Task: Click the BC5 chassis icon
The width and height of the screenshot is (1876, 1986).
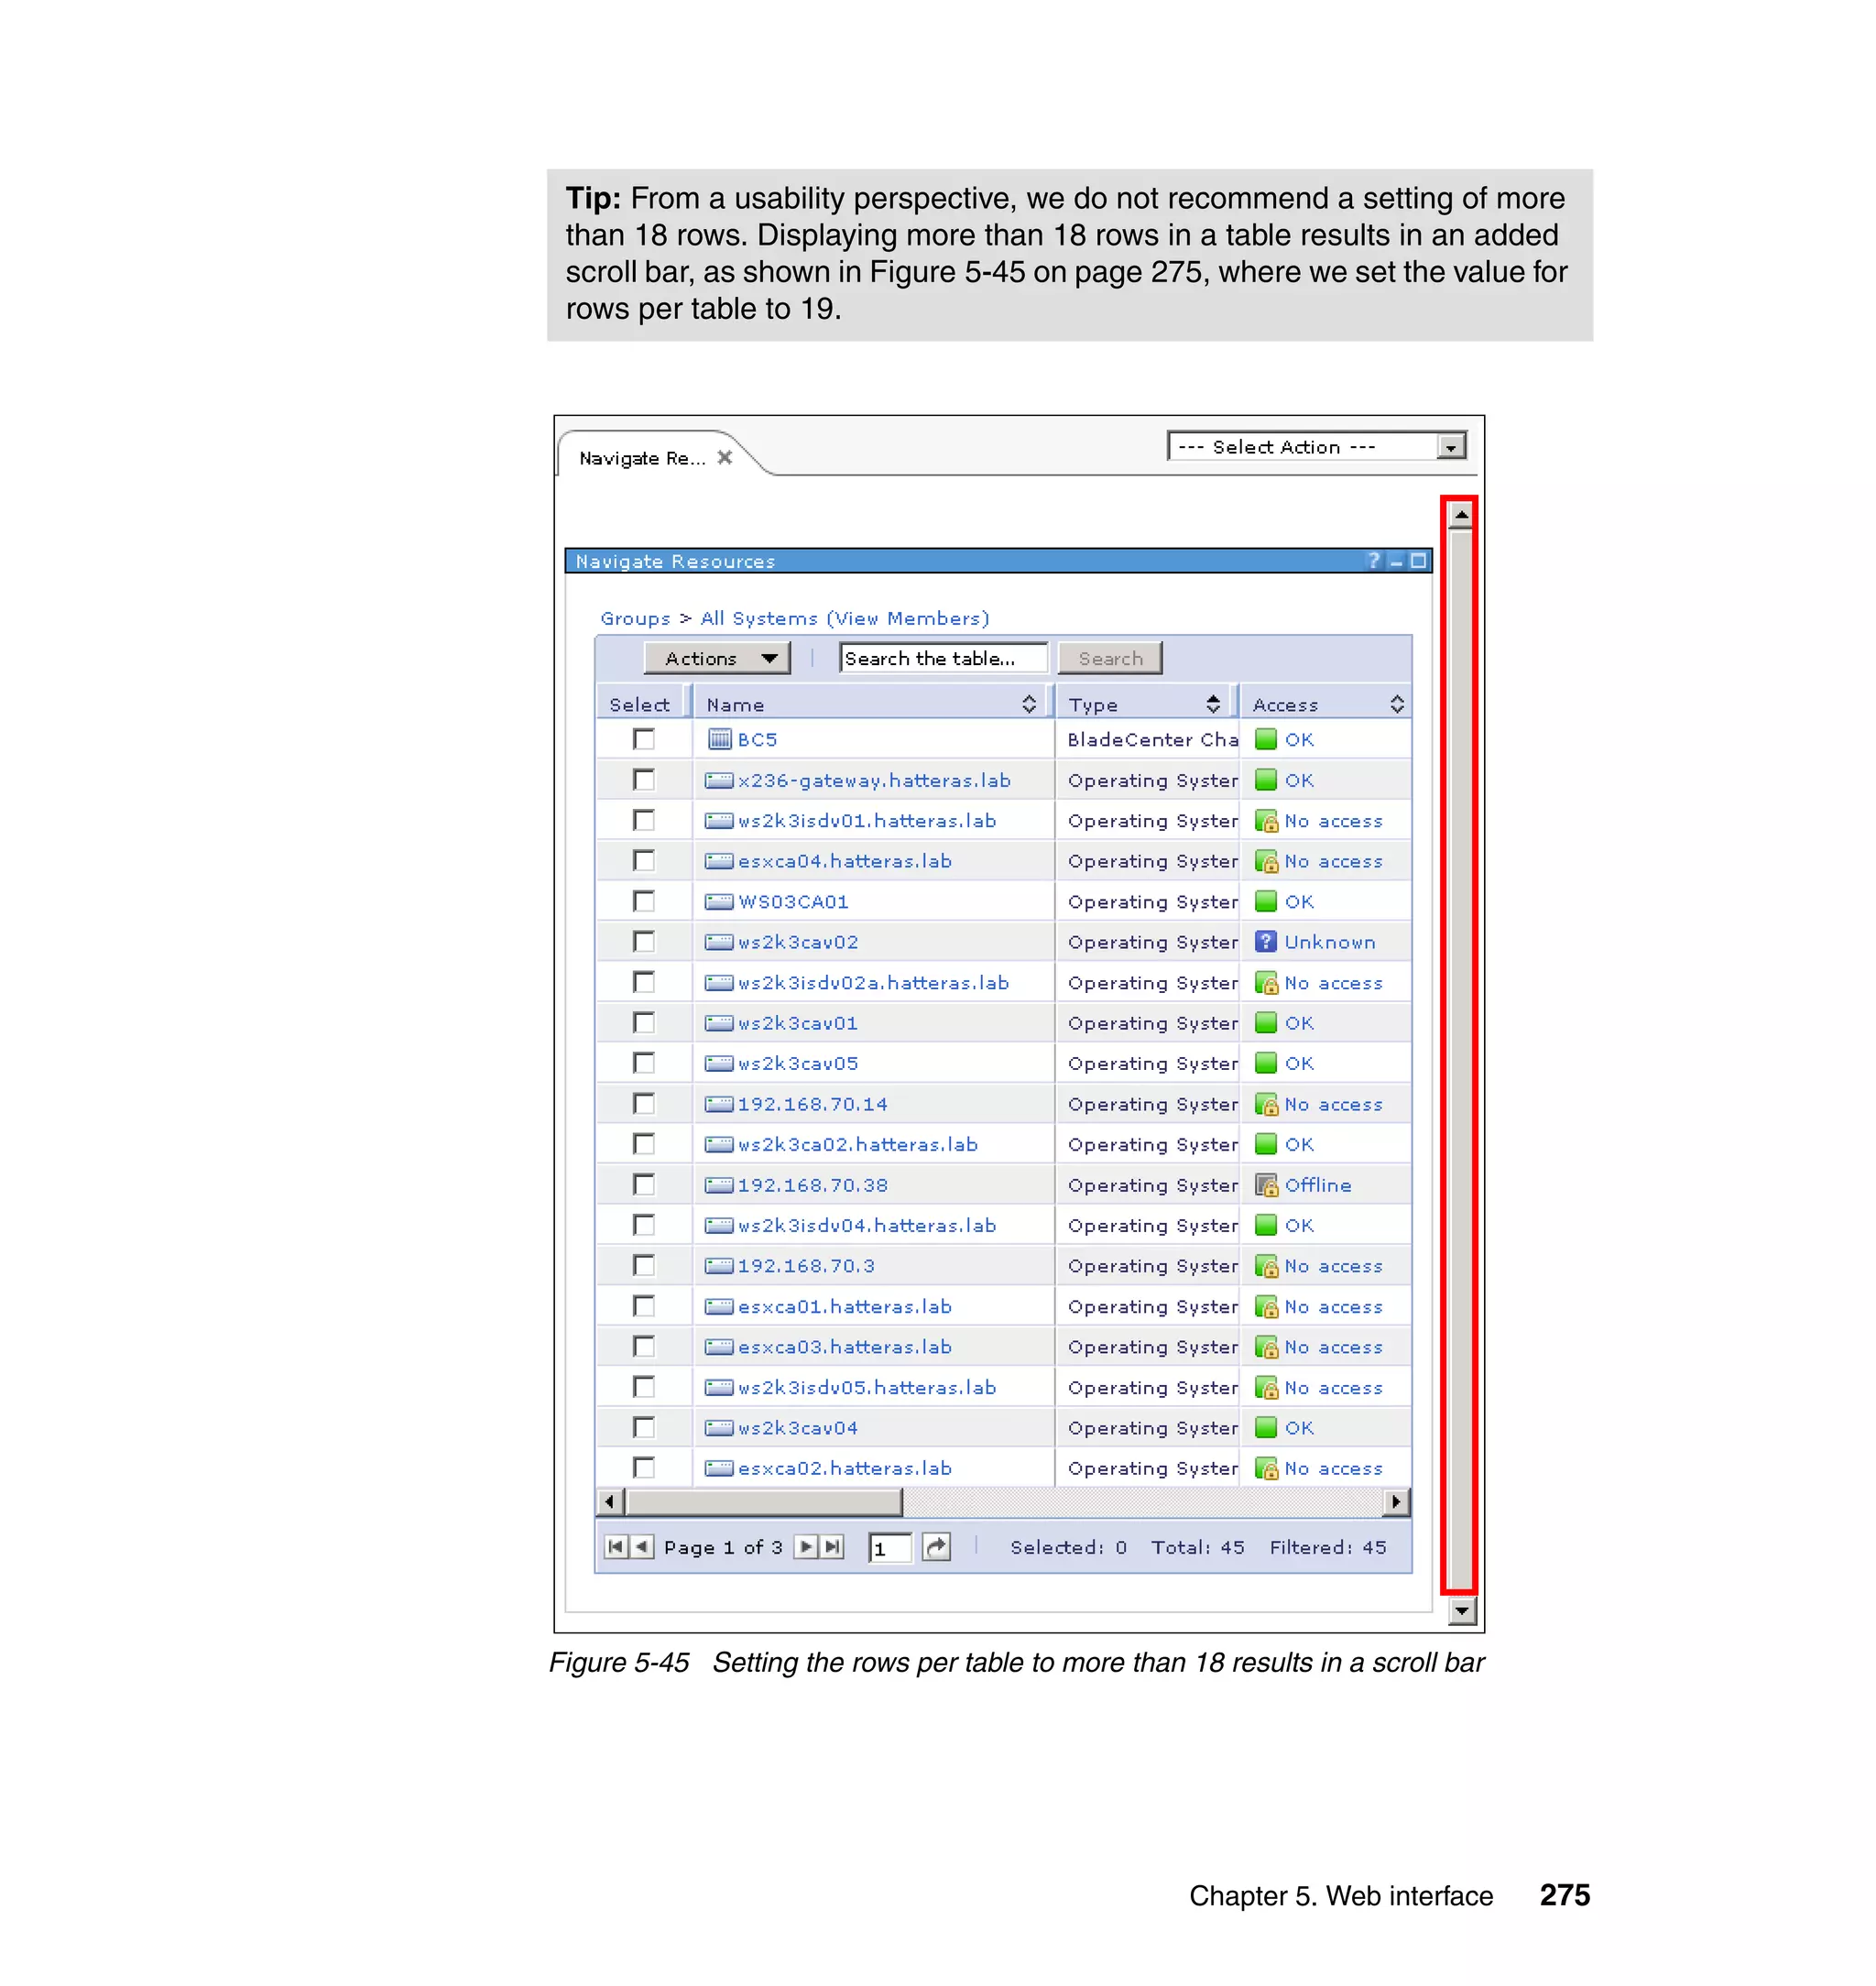Action: (720, 739)
